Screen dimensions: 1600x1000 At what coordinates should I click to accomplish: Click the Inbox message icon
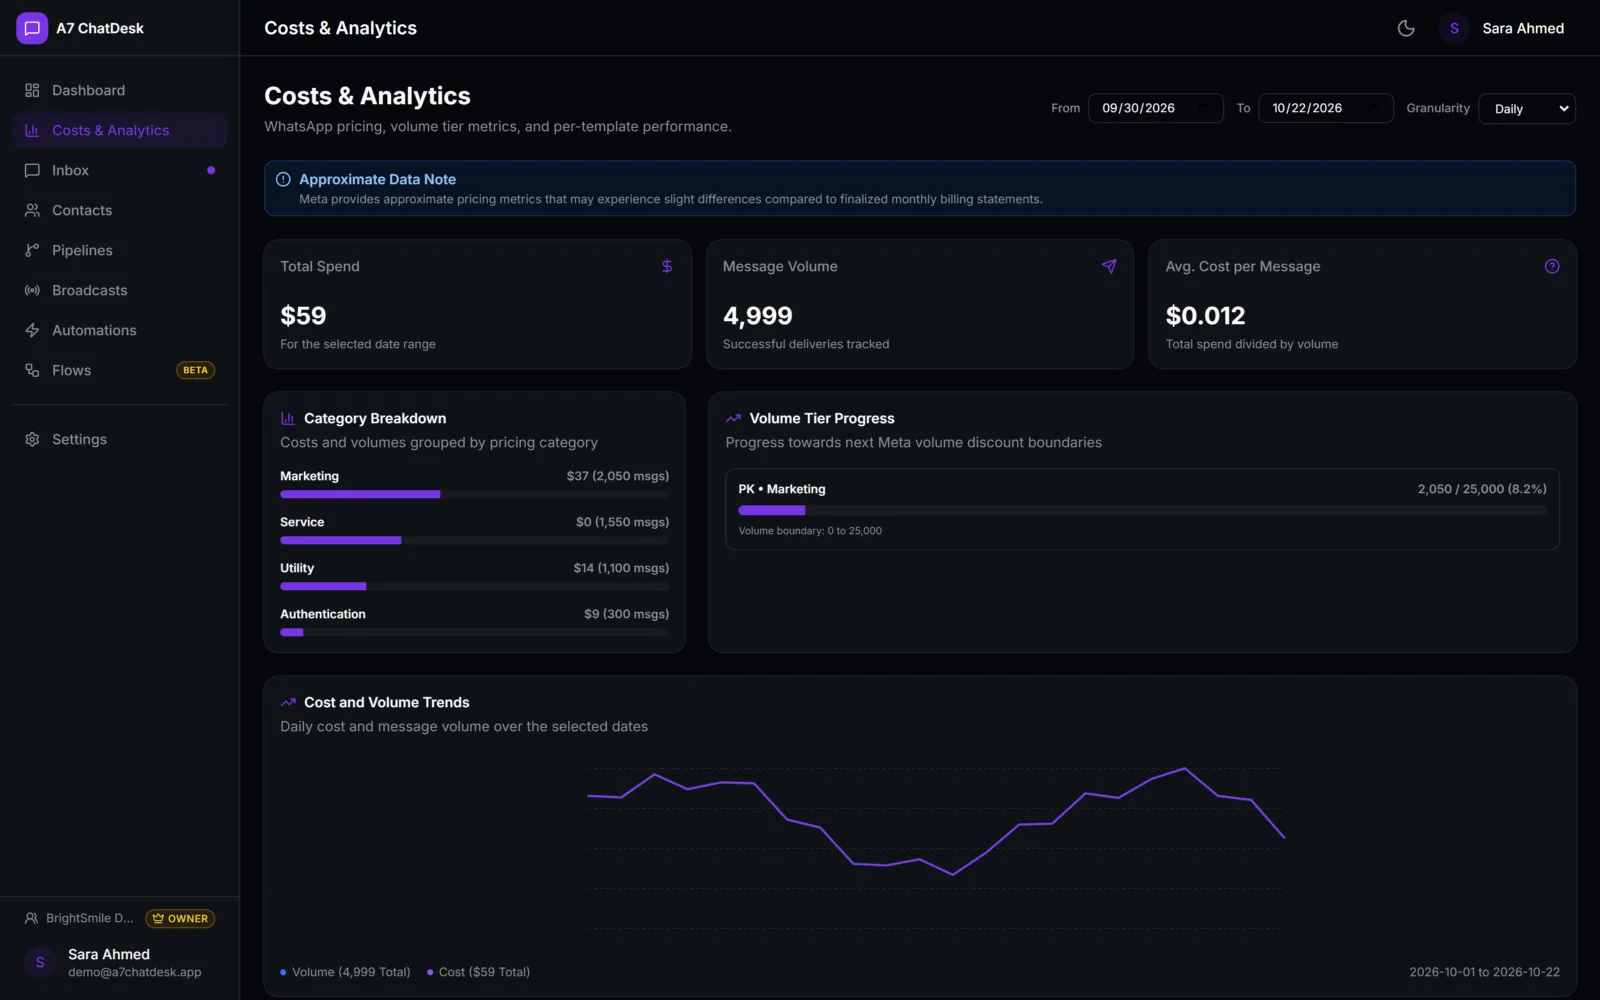point(32,170)
